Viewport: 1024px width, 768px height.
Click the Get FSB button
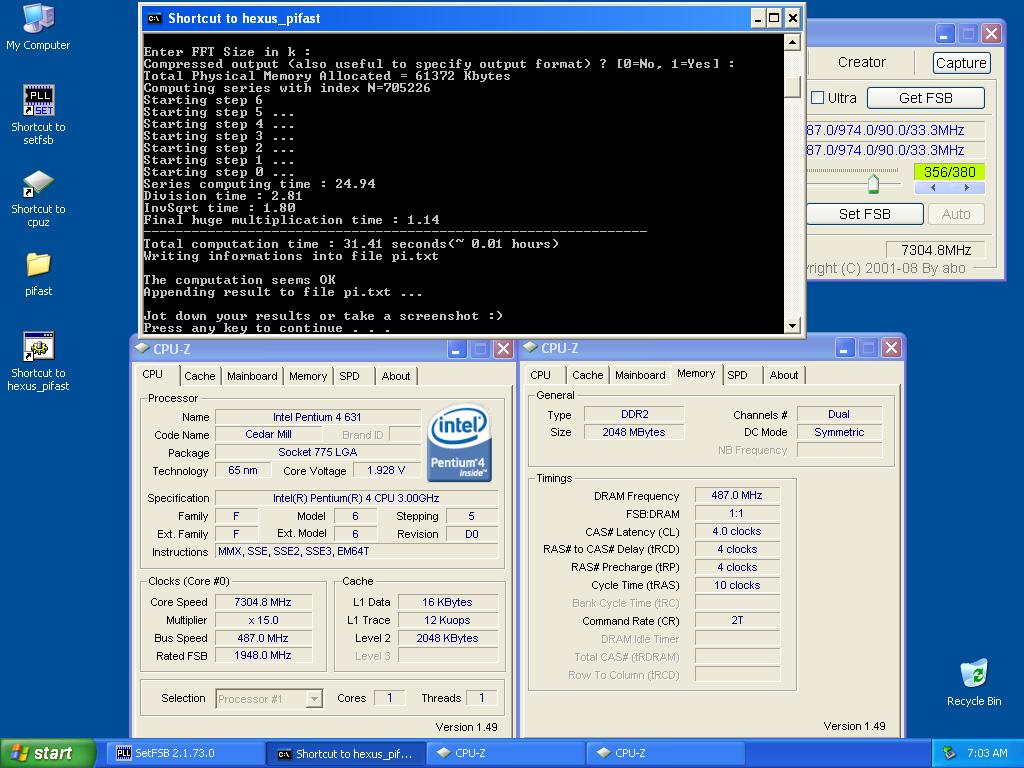pyautogui.click(x=925, y=98)
